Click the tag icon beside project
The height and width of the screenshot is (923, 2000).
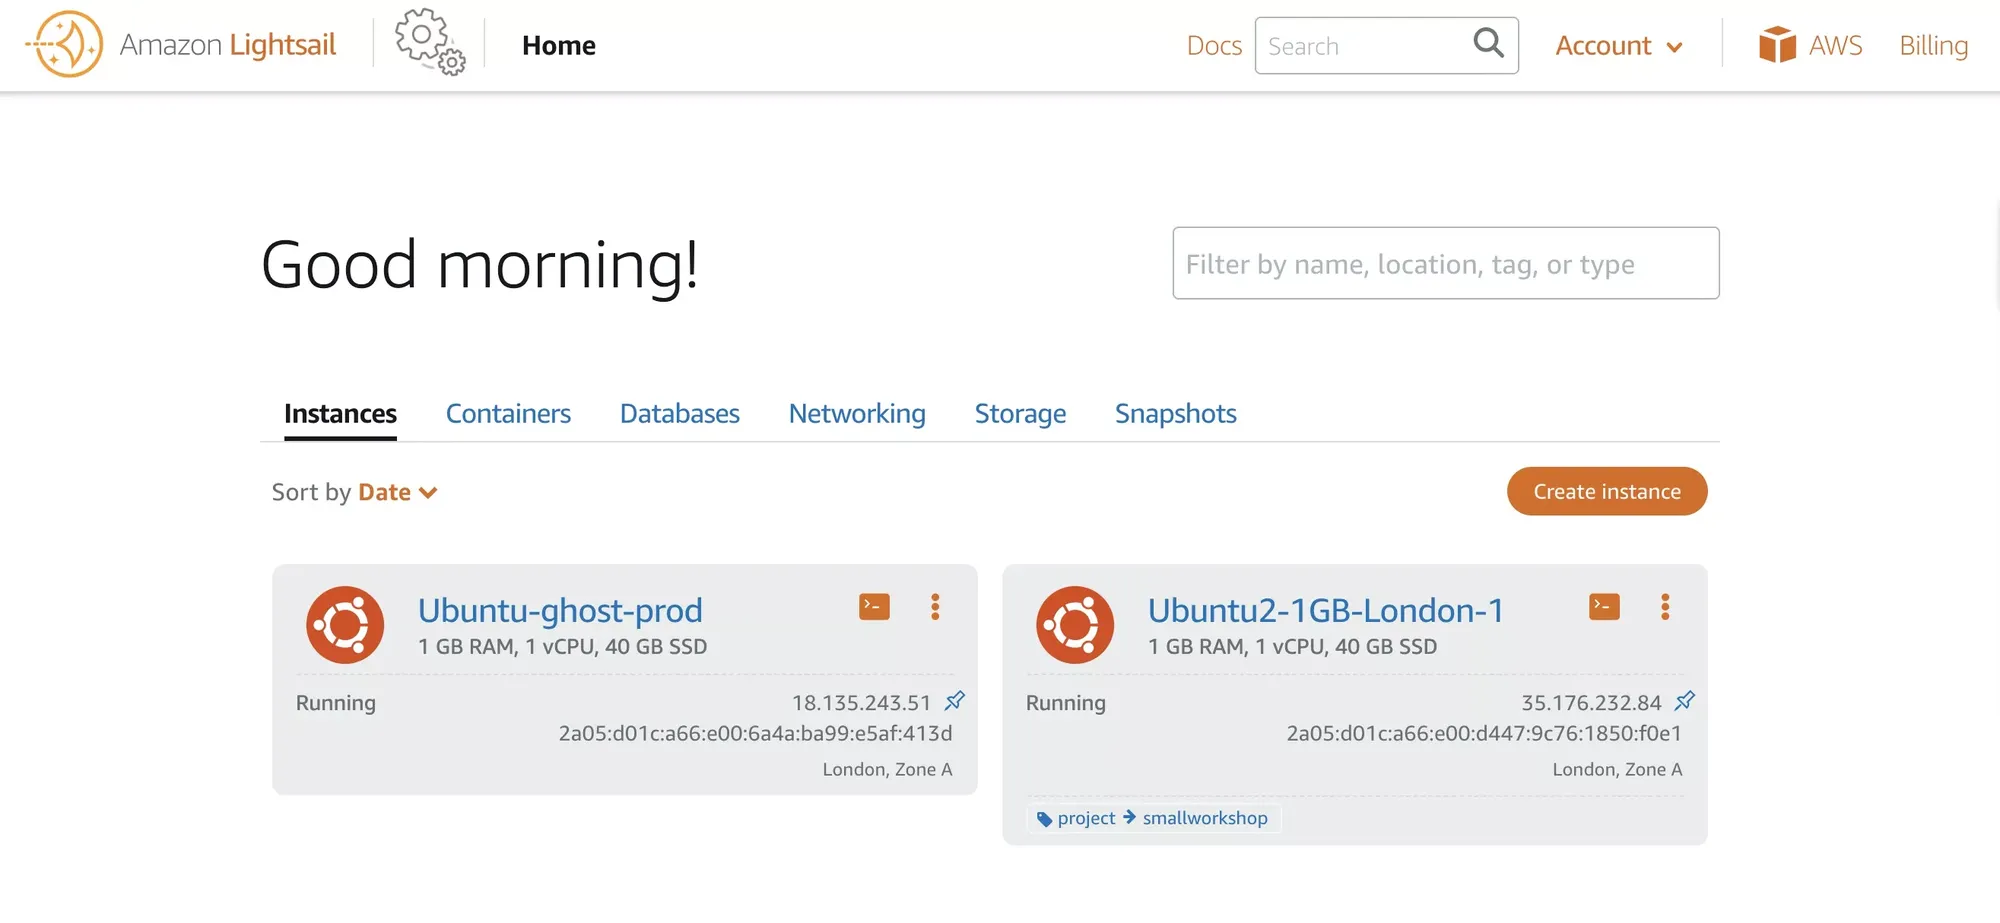1044,819
